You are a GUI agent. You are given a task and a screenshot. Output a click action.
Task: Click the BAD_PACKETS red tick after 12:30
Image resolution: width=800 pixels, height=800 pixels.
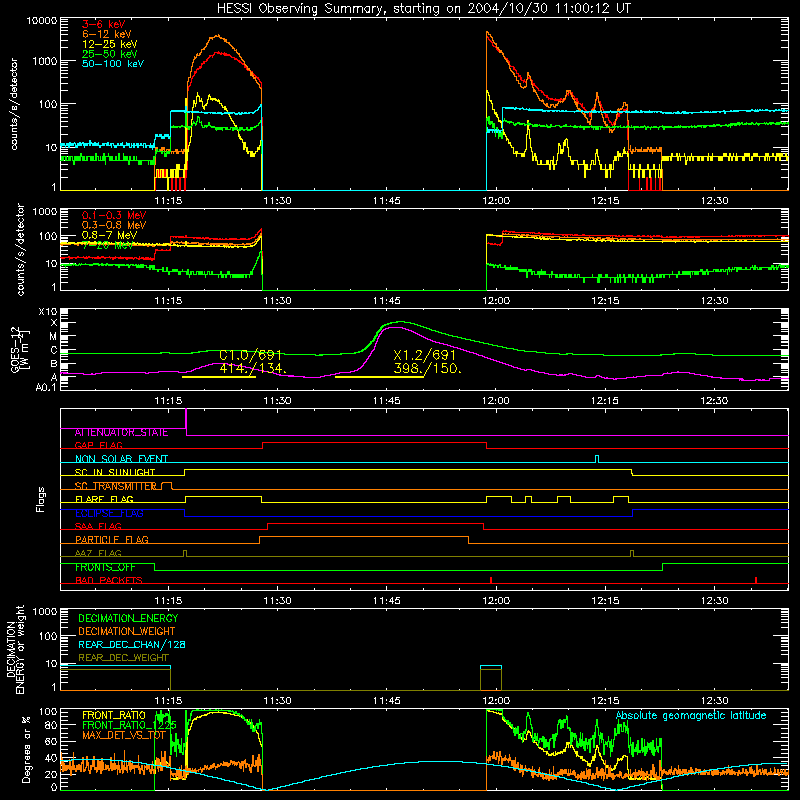pyautogui.click(x=756, y=580)
